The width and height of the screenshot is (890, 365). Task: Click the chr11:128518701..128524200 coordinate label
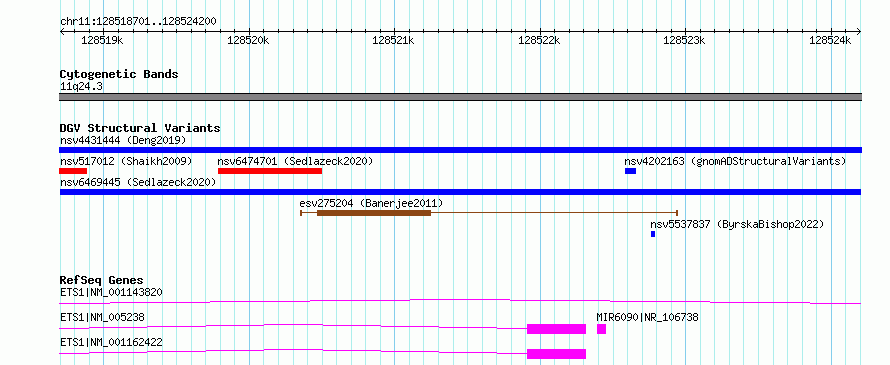point(138,22)
